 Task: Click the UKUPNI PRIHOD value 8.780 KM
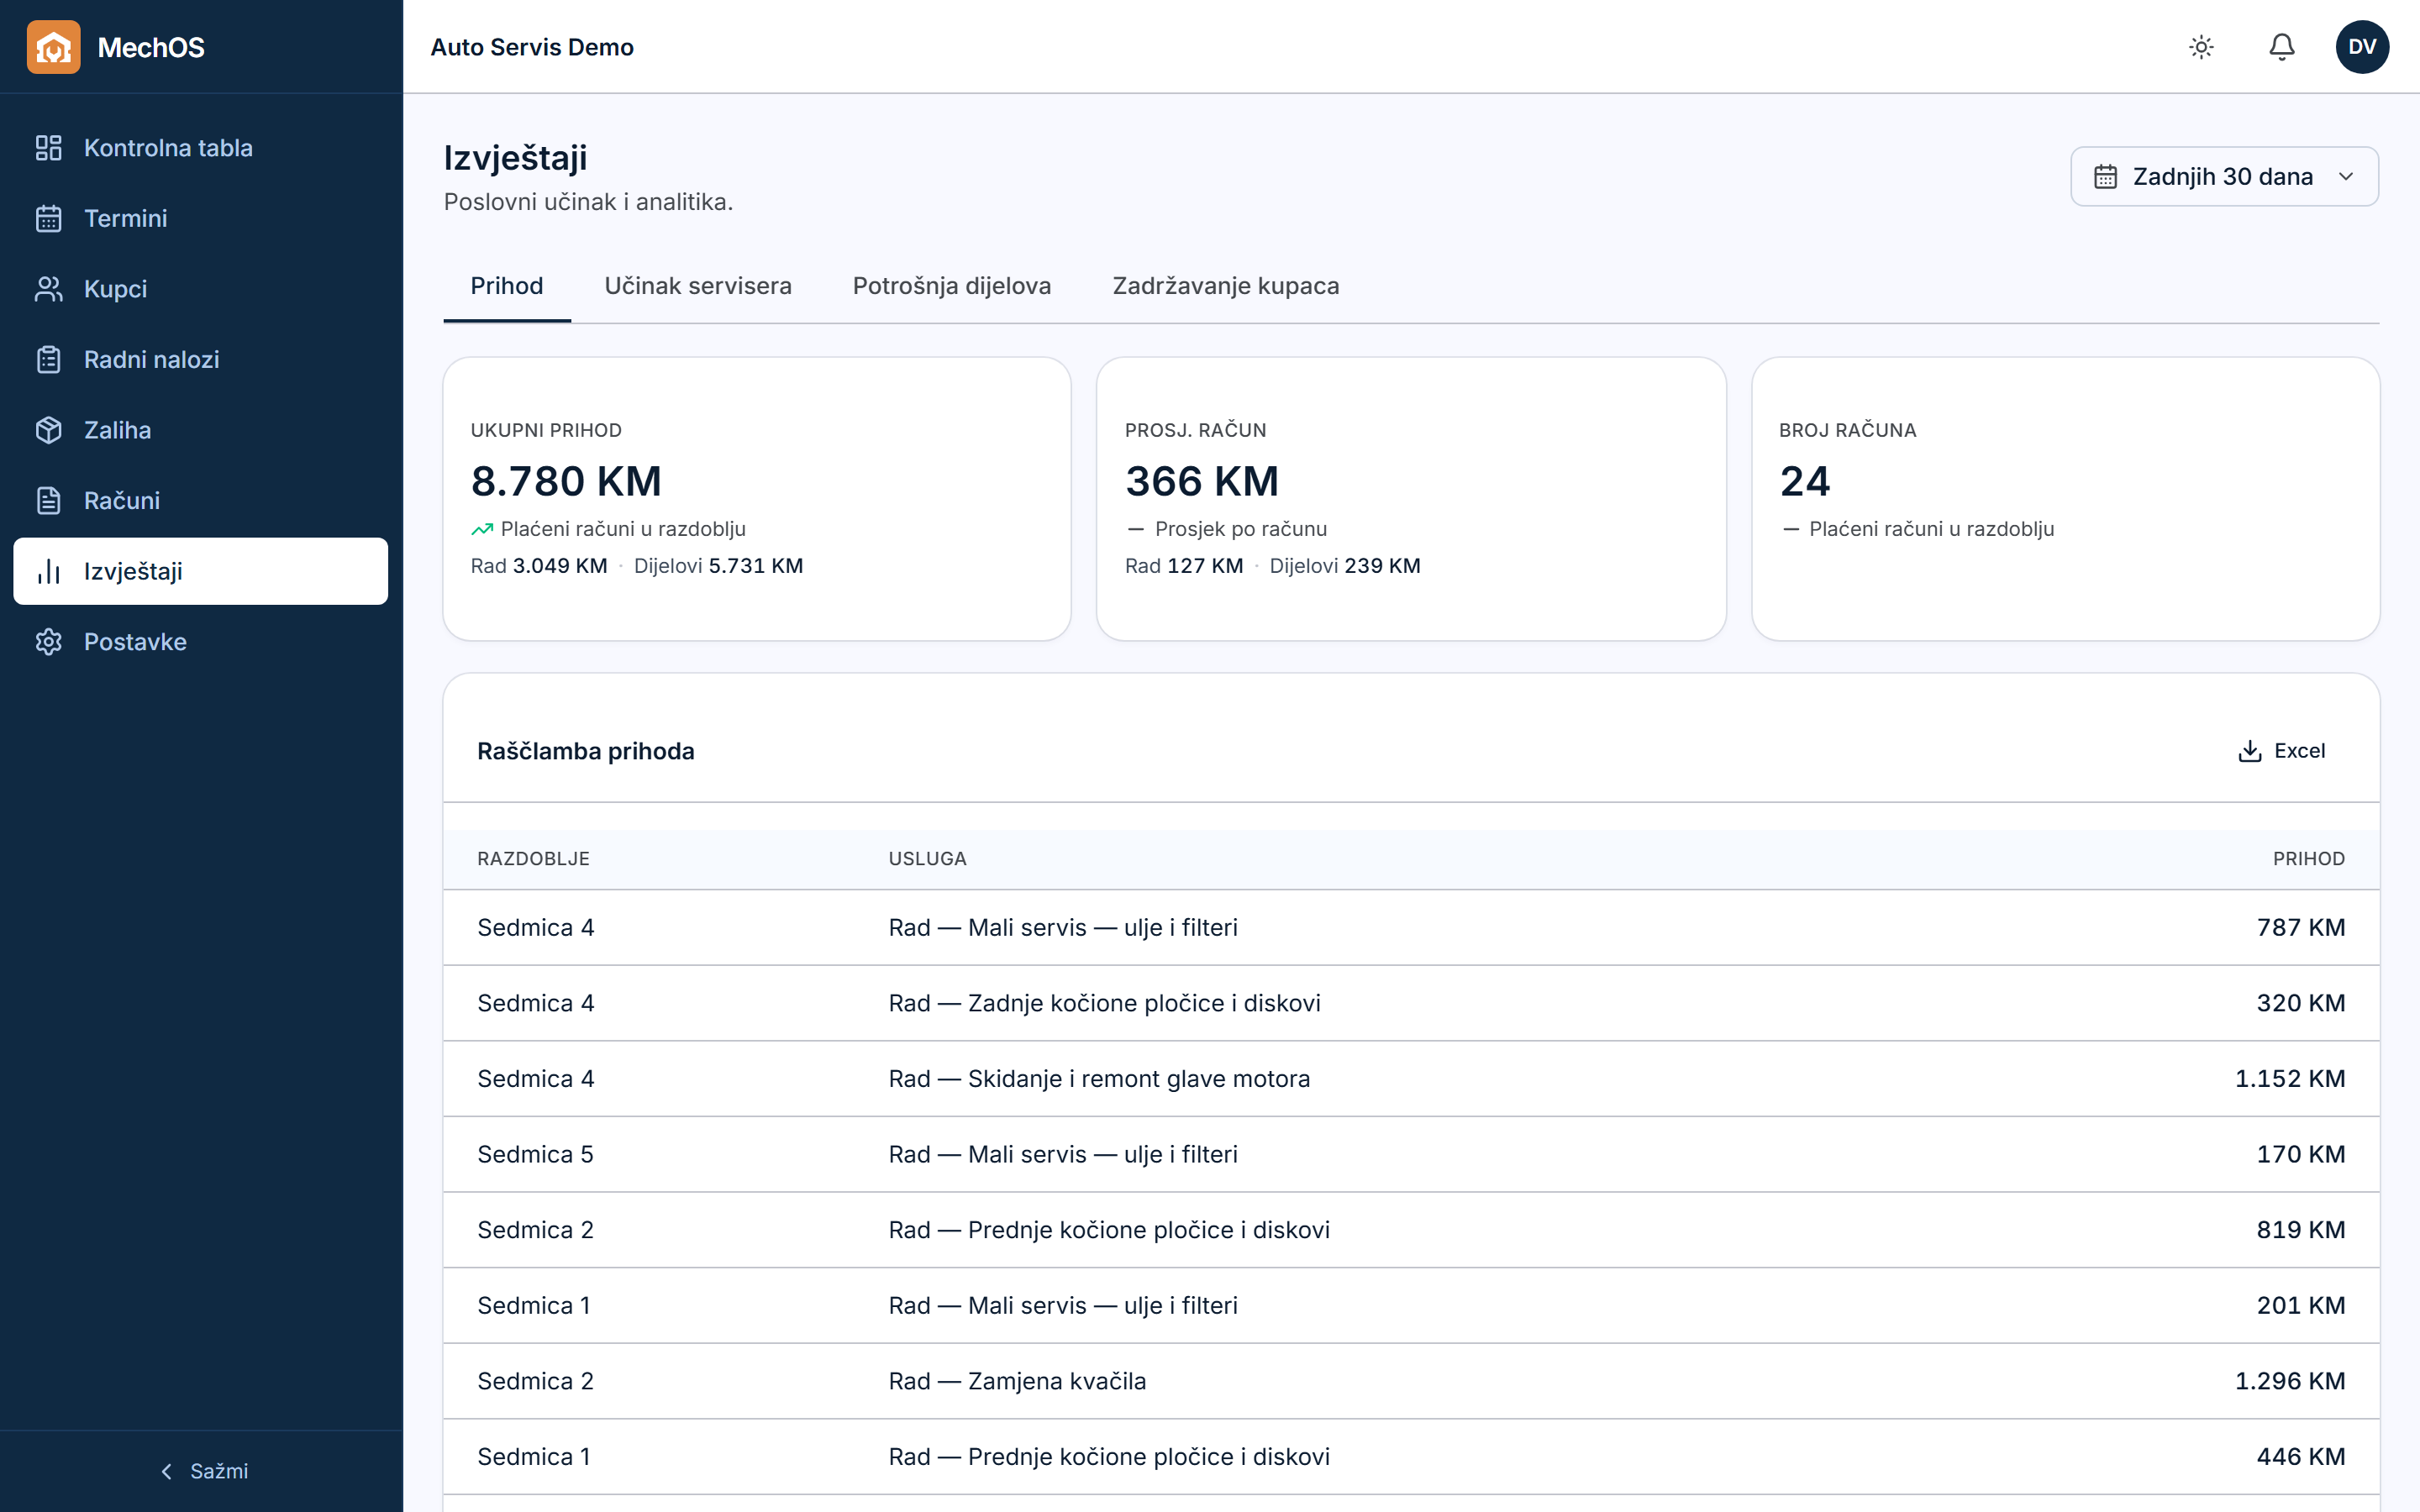click(566, 481)
